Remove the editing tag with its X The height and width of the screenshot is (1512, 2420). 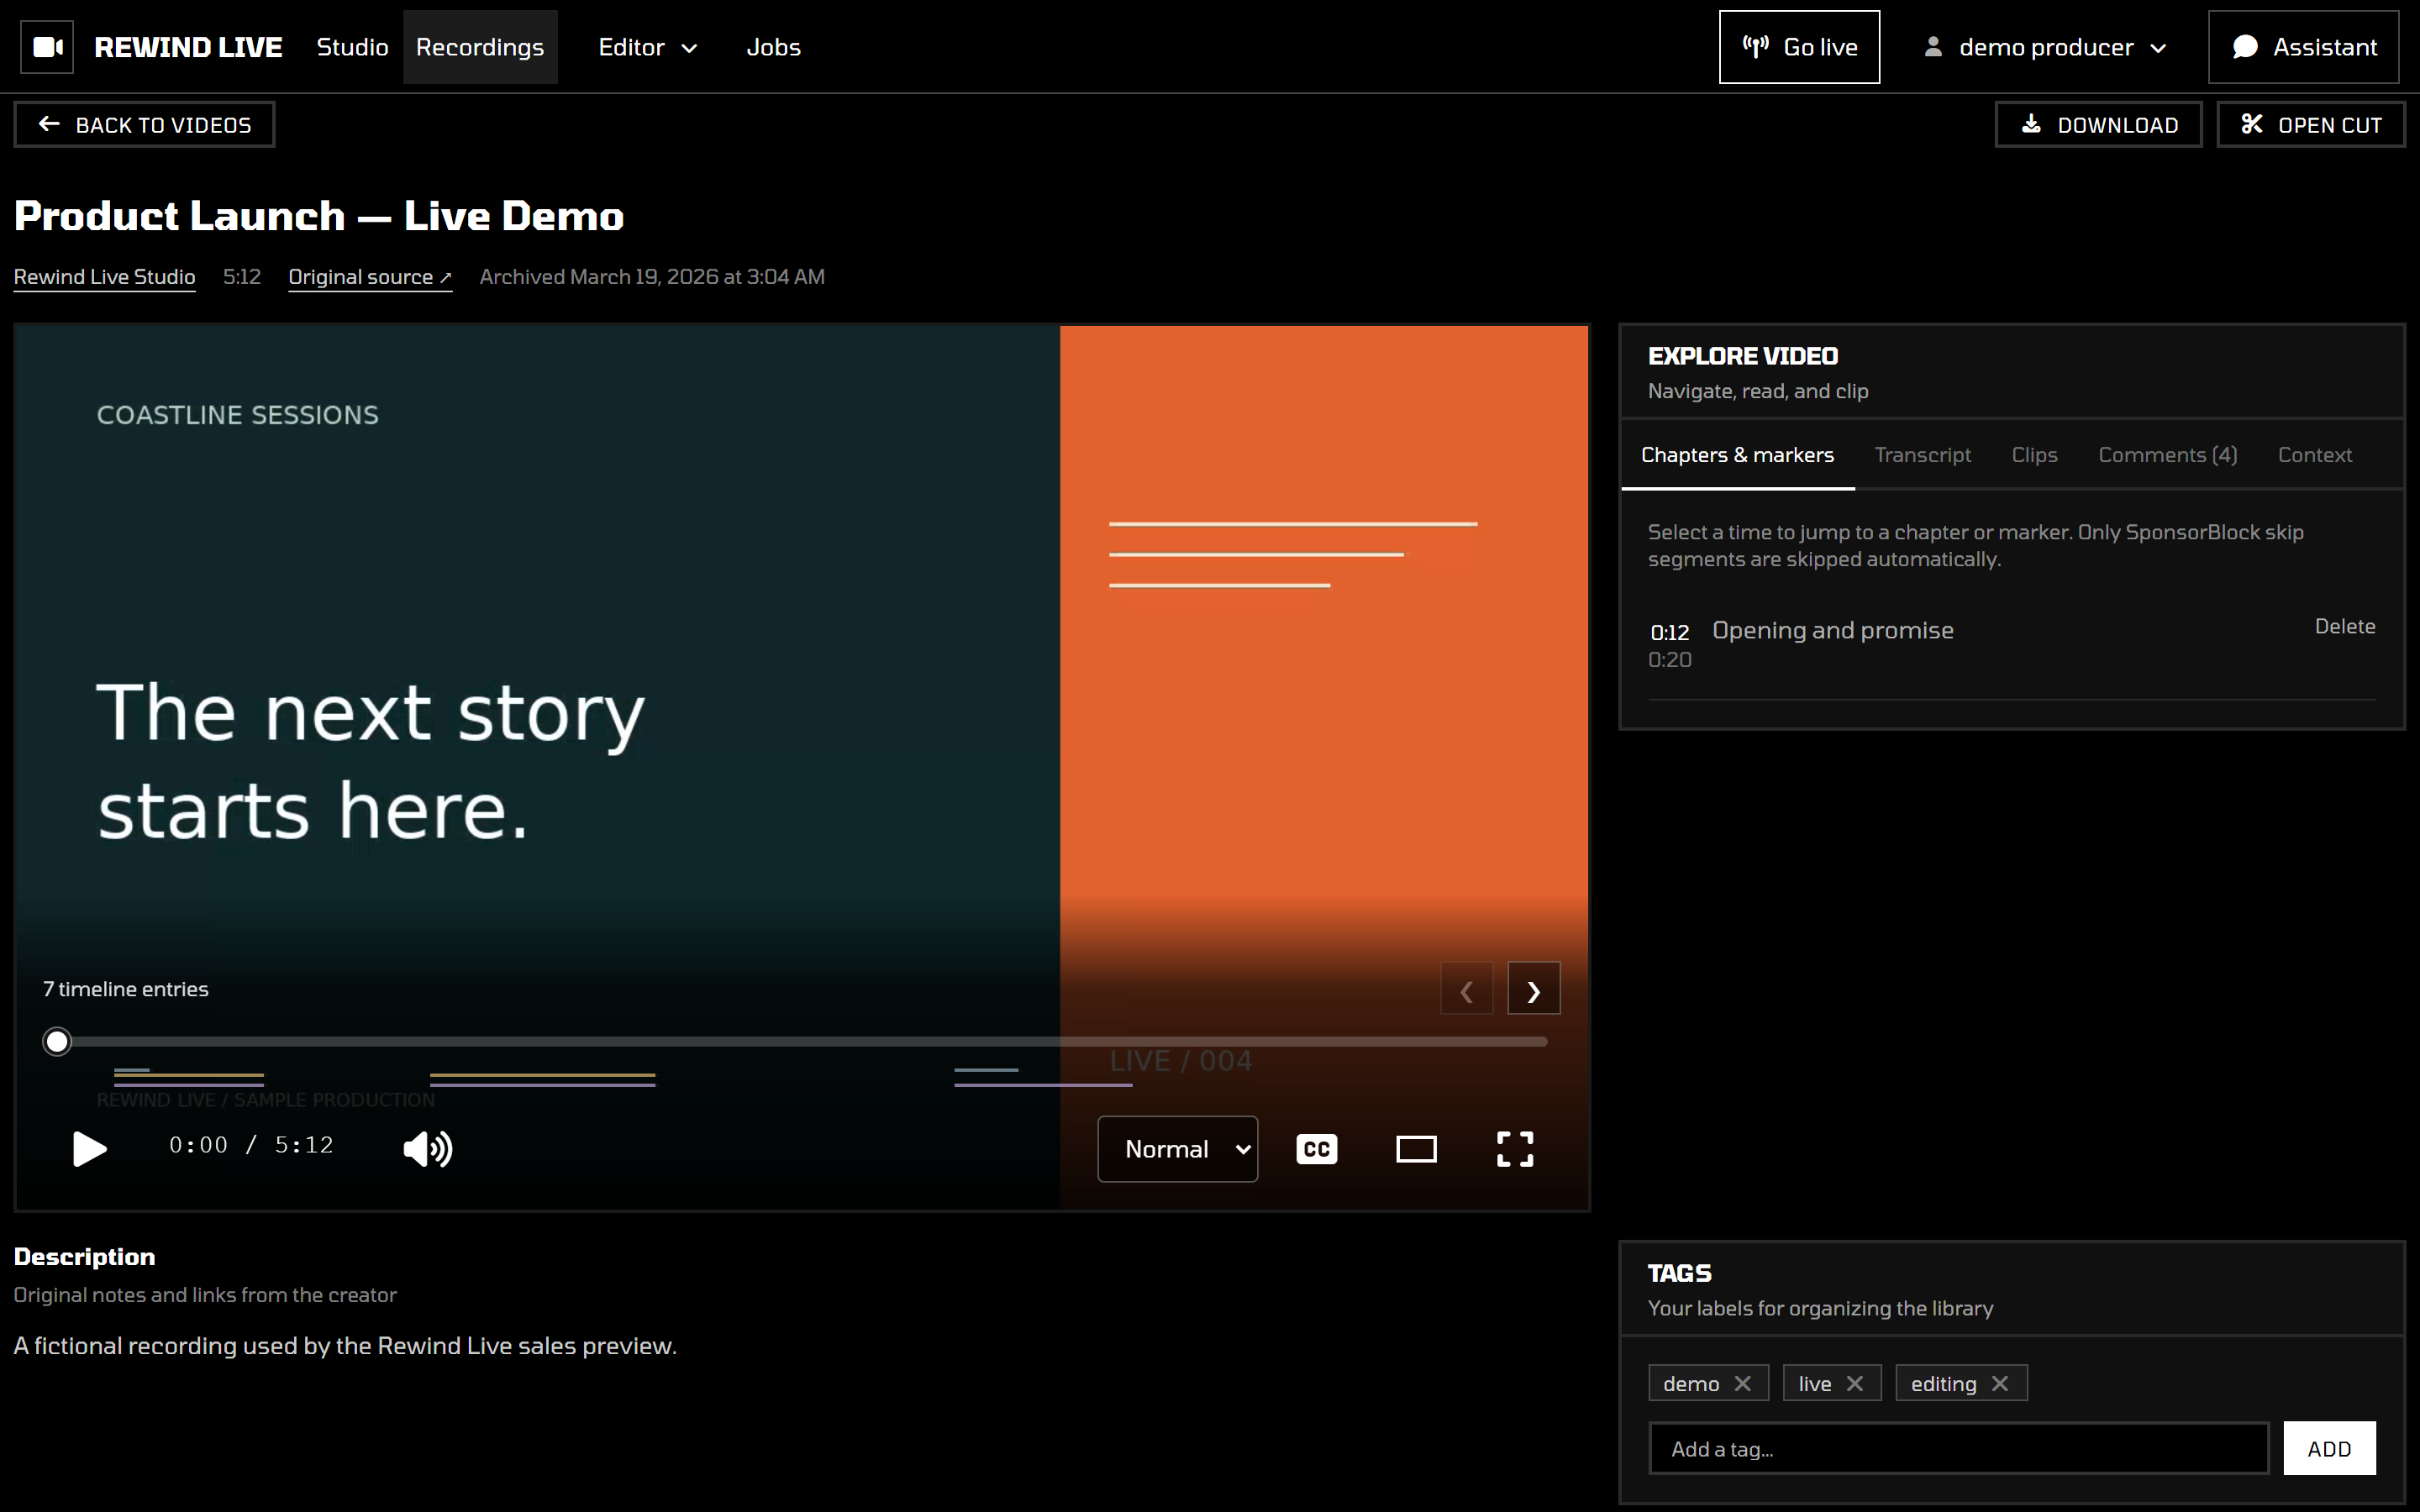(x=2000, y=1383)
